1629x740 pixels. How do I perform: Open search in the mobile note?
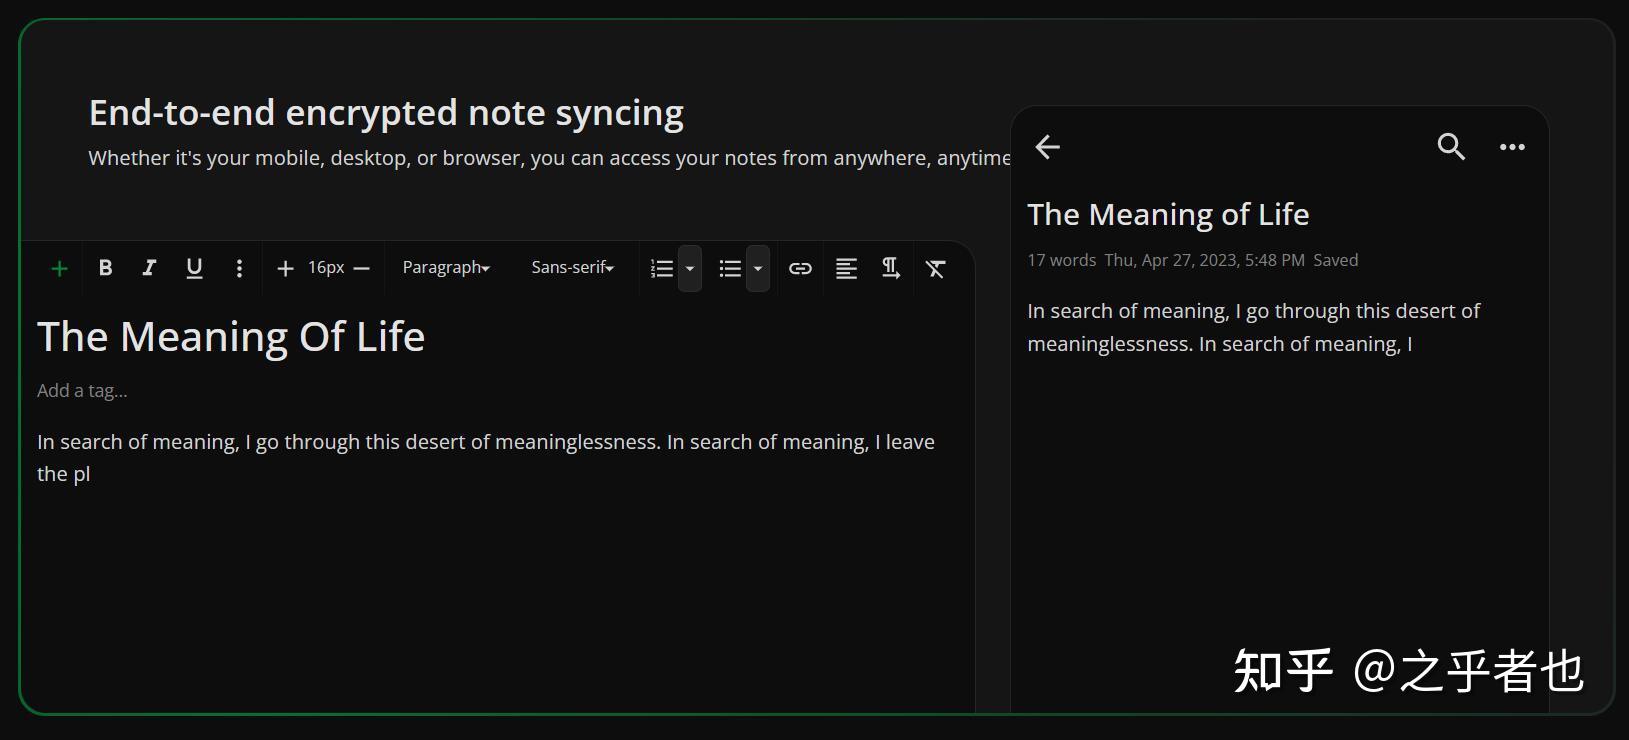pyautogui.click(x=1451, y=147)
